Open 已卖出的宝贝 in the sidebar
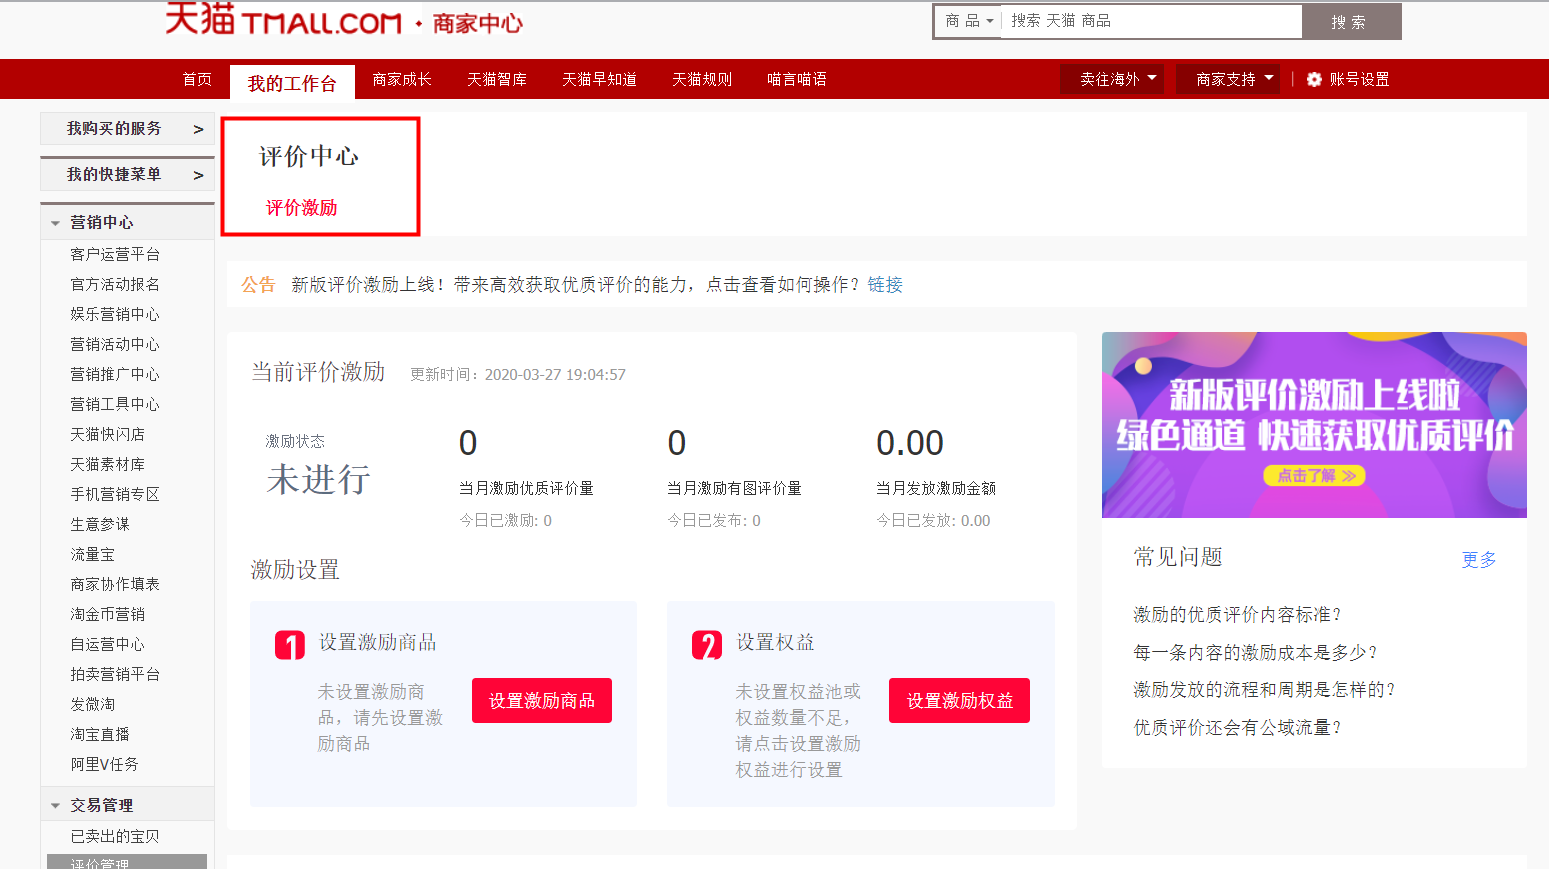Image resolution: width=1549 pixels, height=869 pixels. coord(115,836)
